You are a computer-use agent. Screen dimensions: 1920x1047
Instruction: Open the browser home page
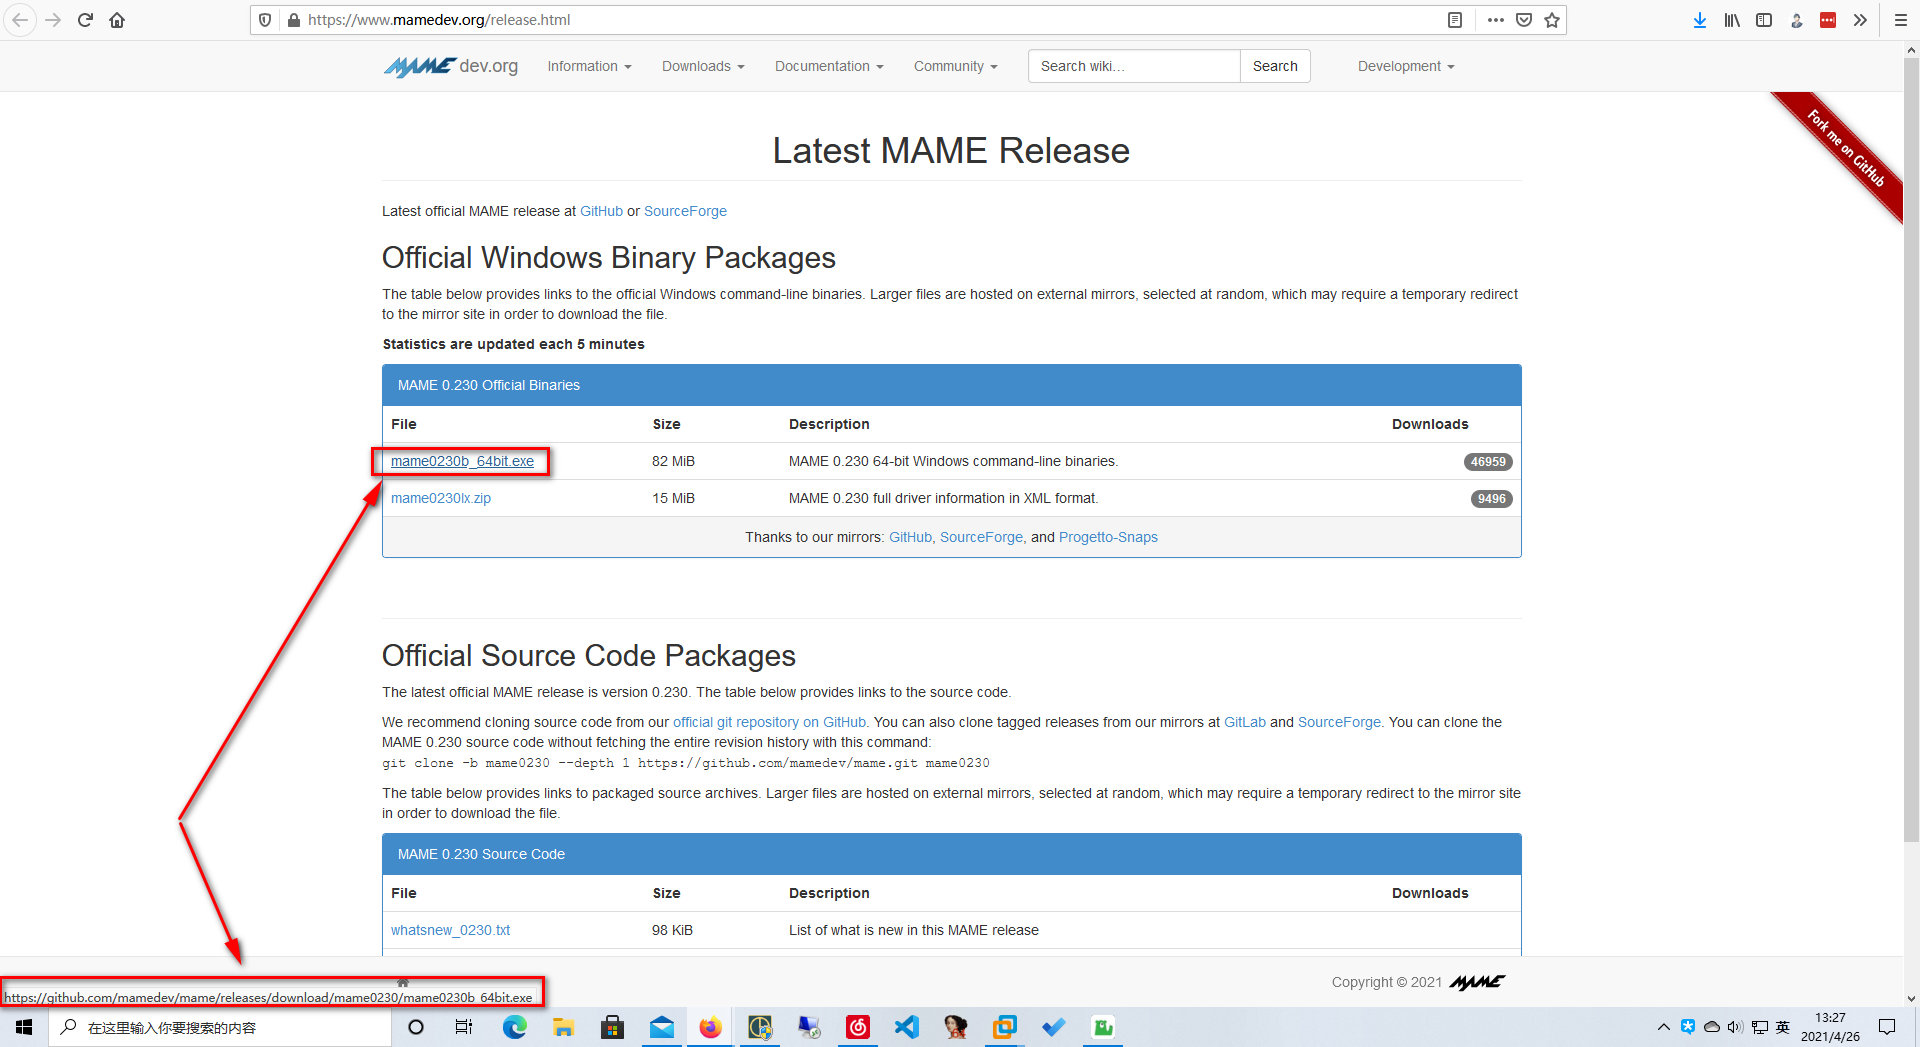[117, 20]
